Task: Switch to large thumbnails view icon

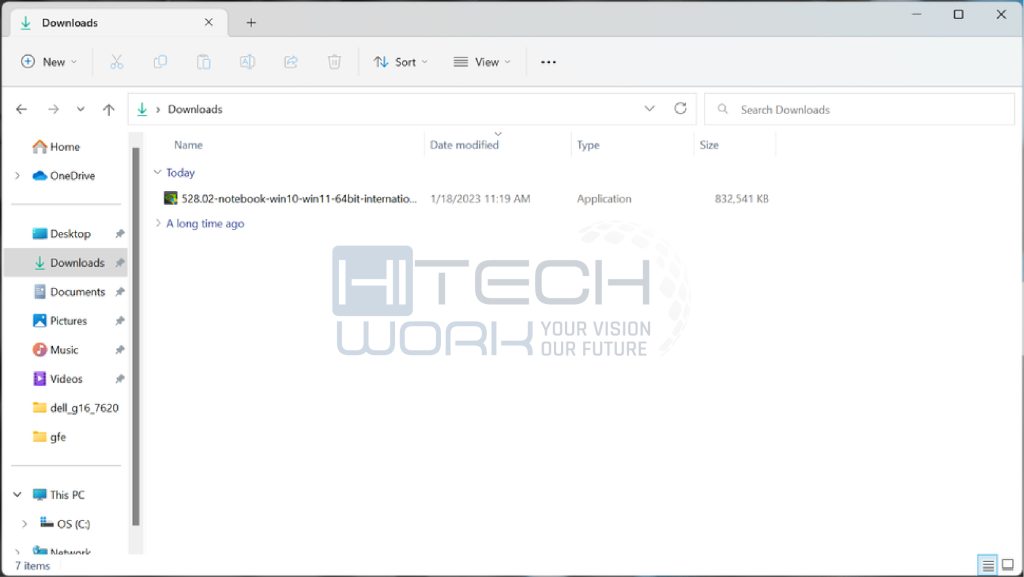Action: (1008, 565)
